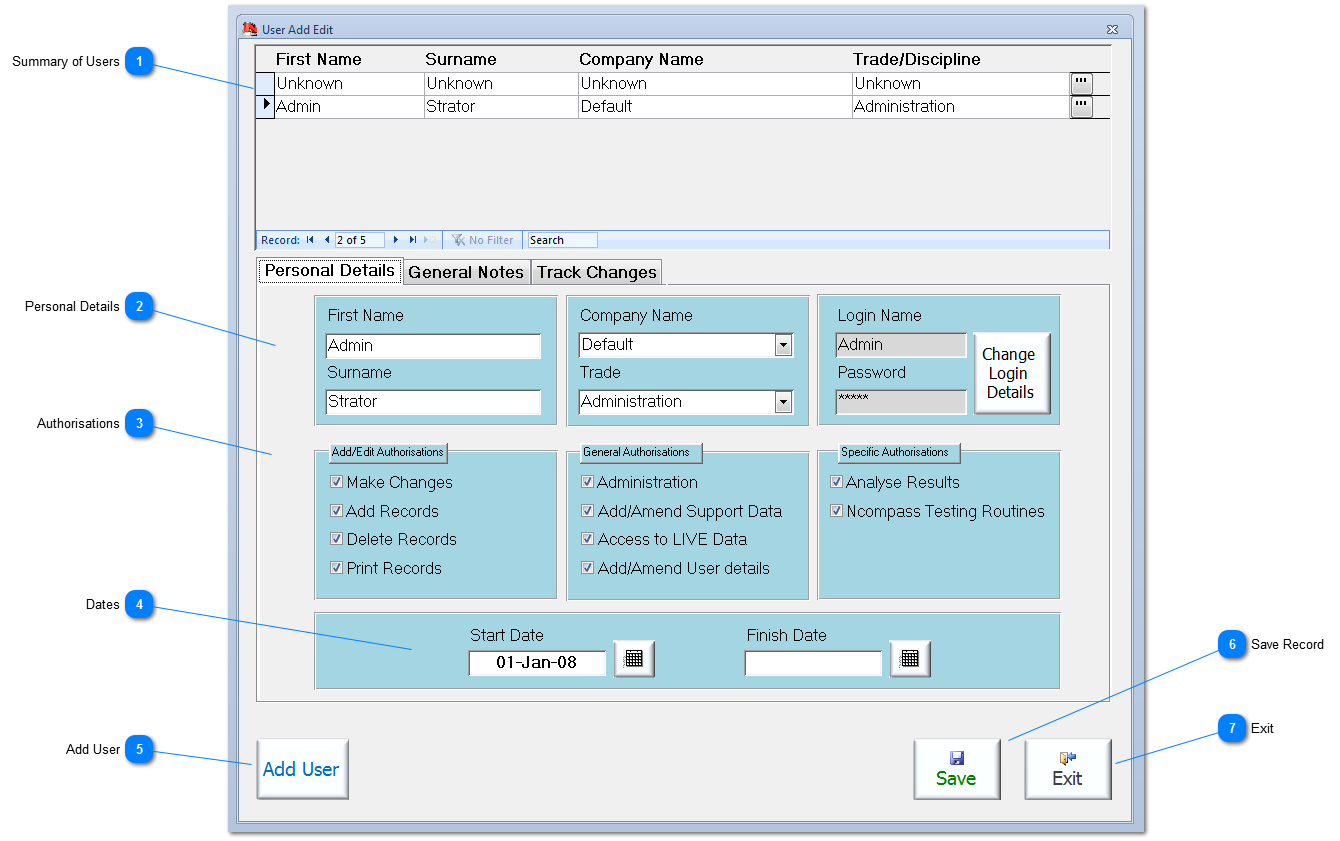
Task: Open Track Changes tab
Action: (597, 272)
